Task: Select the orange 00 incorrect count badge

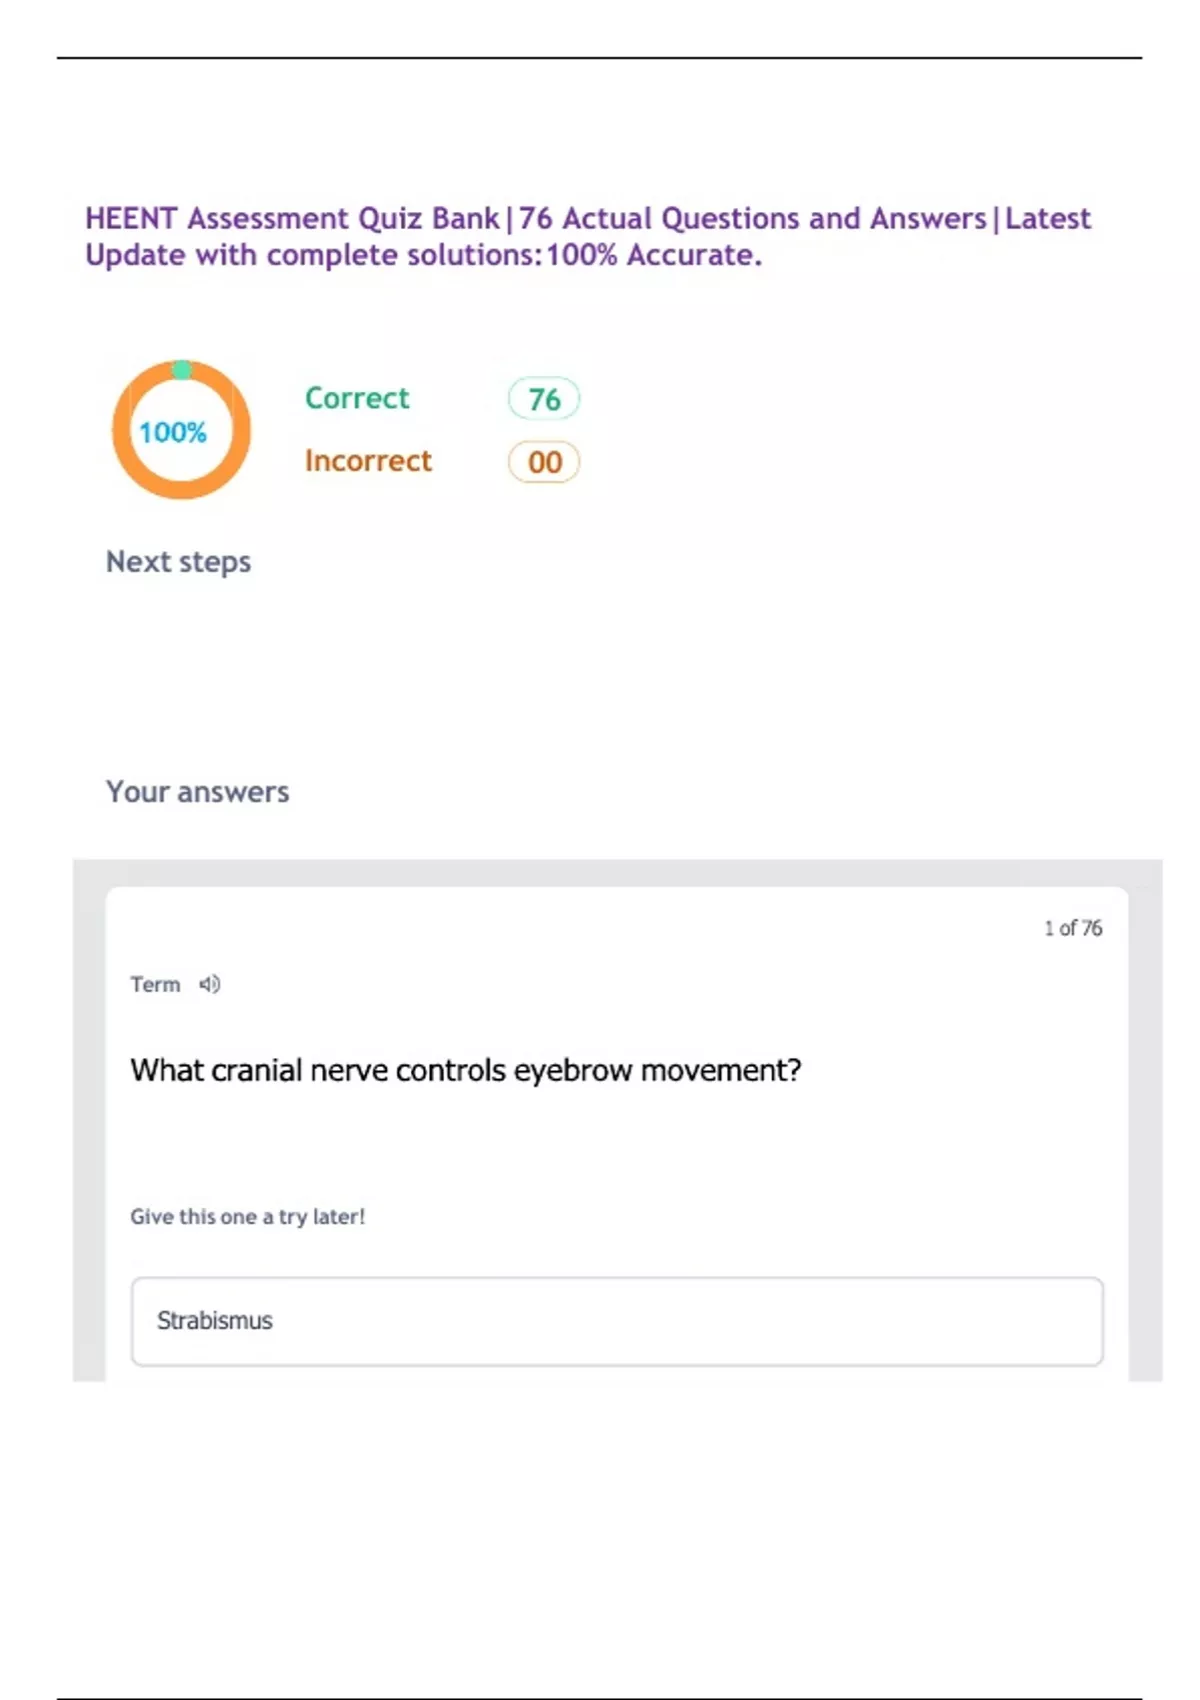Action: pyautogui.click(x=544, y=462)
